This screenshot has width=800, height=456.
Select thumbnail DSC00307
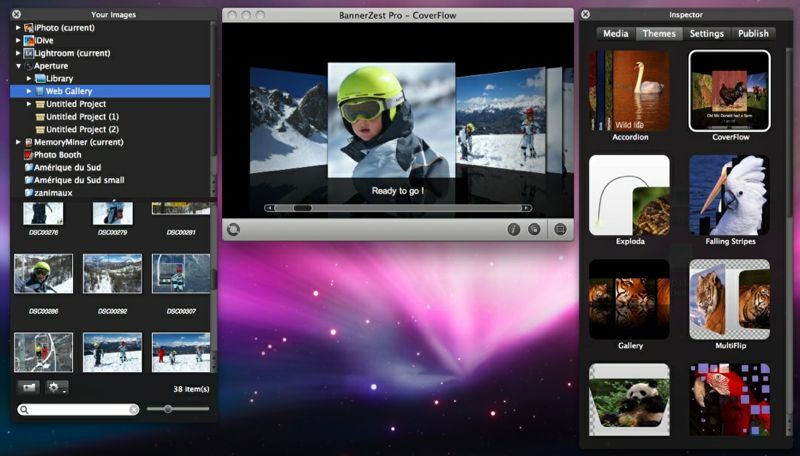(181, 274)
